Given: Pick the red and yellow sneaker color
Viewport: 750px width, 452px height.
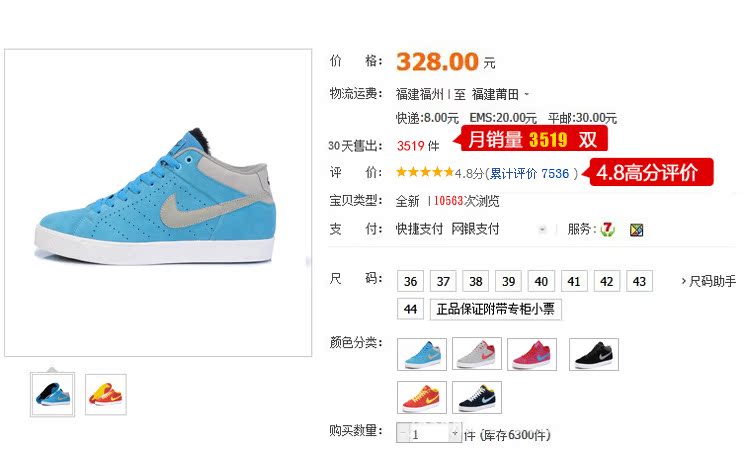Looking at the screenshot, I should click(422, 397).
